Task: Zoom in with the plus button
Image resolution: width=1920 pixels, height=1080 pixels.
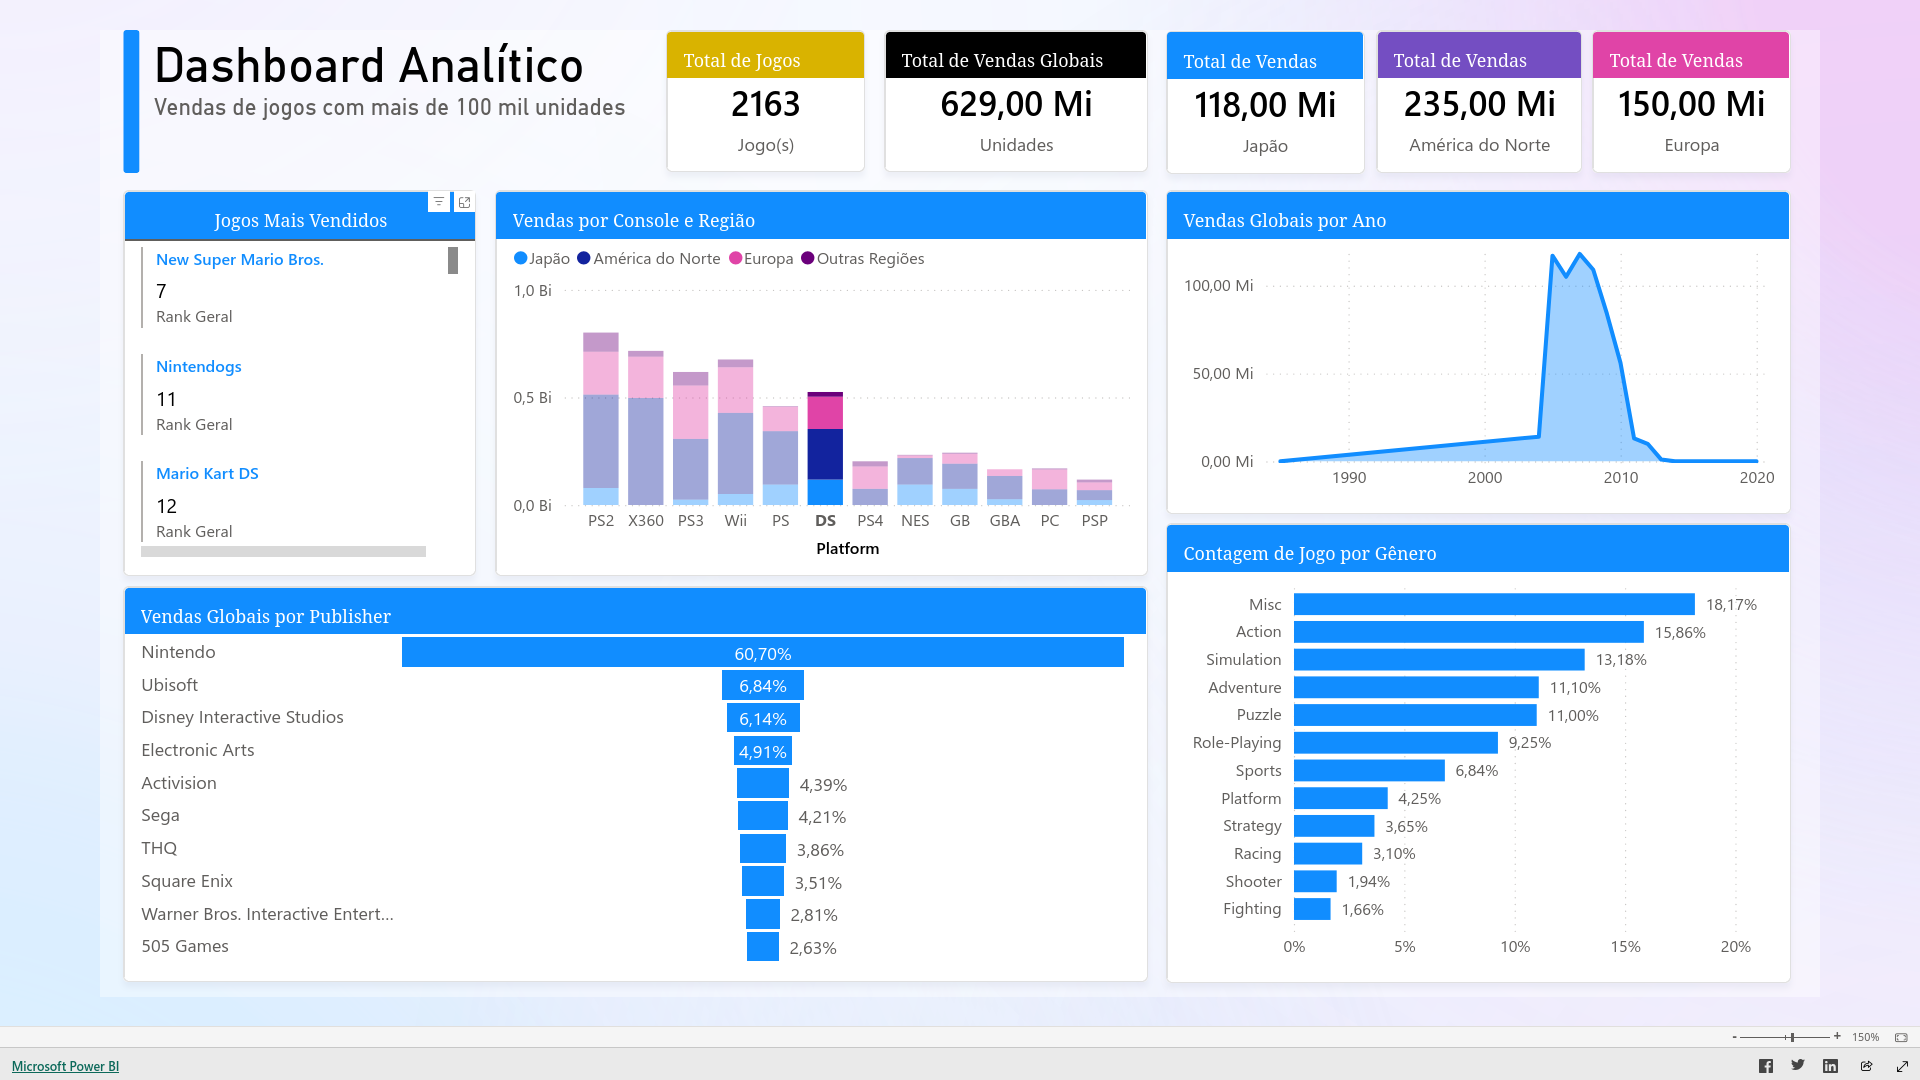Action: (x=1837, y=1037)
